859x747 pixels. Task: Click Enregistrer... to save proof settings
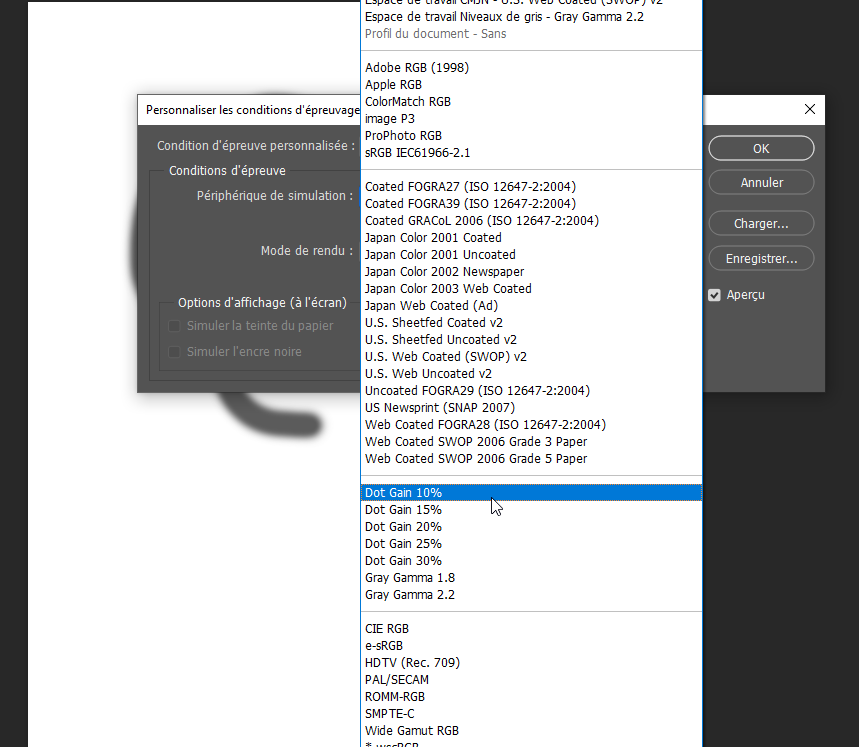tap(761, 259)
